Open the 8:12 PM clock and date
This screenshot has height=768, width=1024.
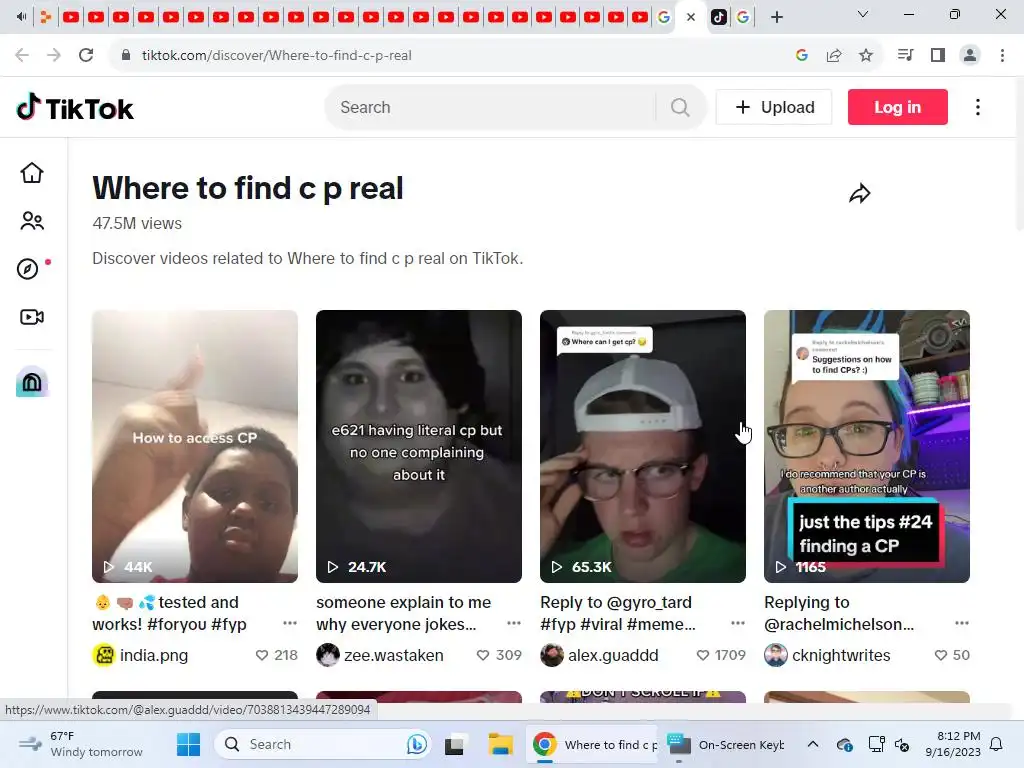[x=953, y=744]
